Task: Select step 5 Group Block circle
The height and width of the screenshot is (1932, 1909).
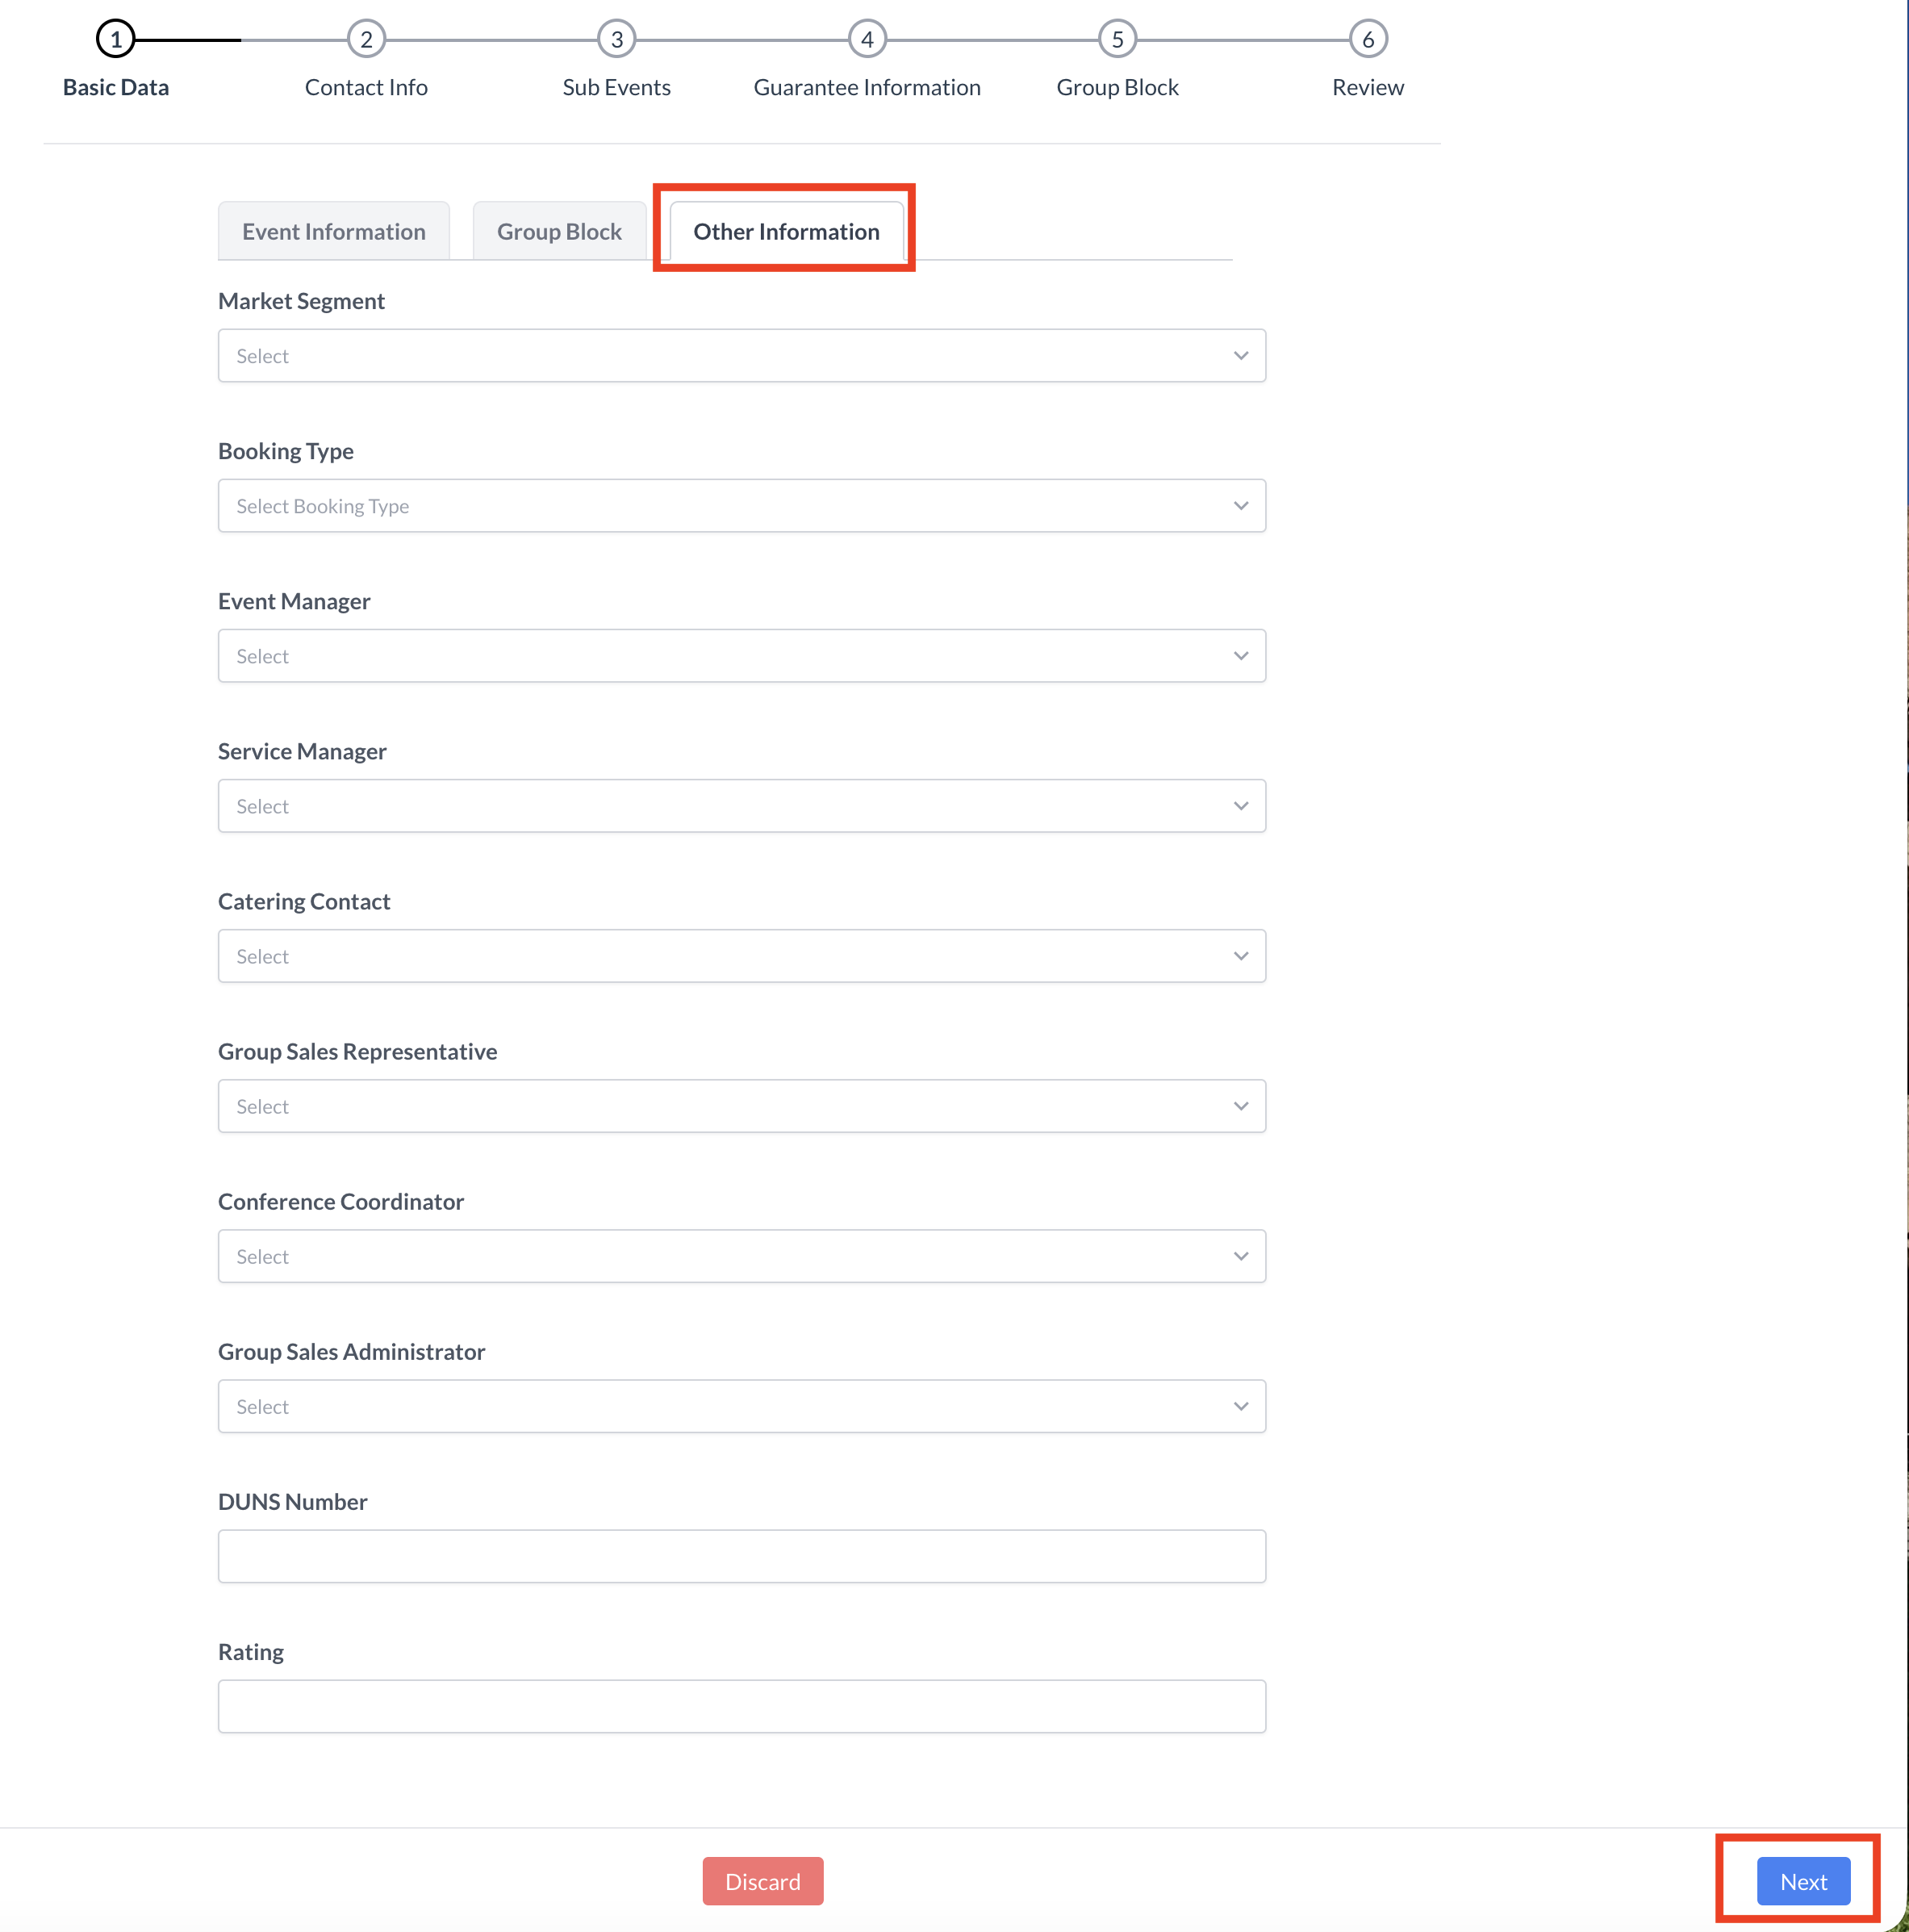Action: pos(1117,40)
